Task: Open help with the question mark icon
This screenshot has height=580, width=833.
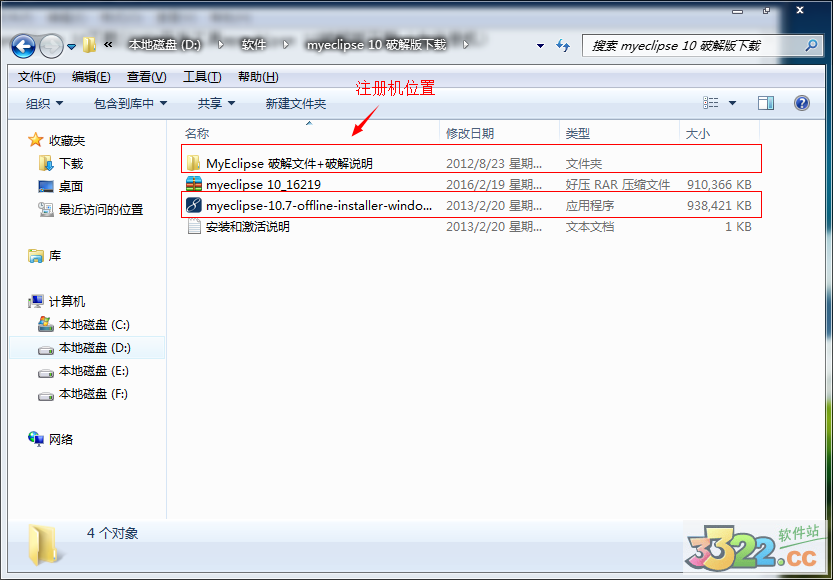Action: point(802,103)
